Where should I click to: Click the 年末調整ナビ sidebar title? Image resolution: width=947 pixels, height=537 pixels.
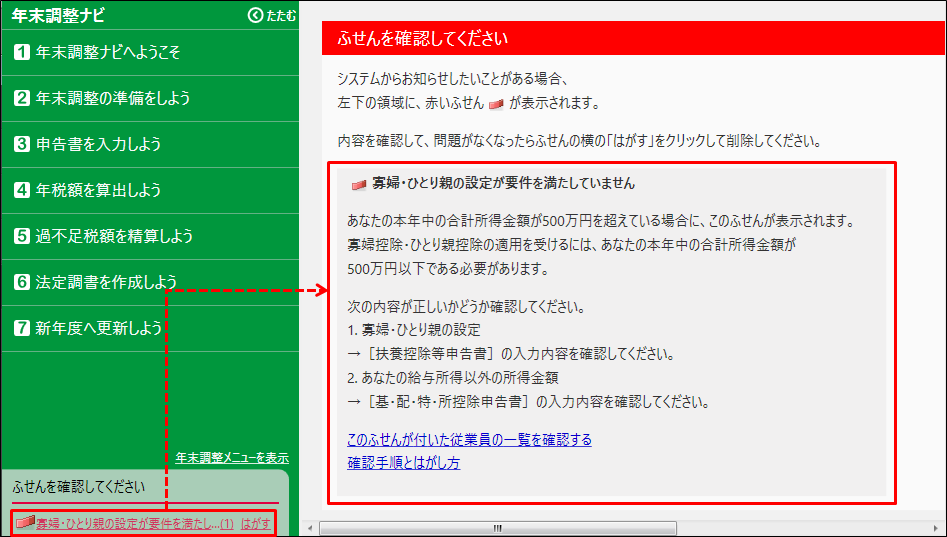click(58, 15)
